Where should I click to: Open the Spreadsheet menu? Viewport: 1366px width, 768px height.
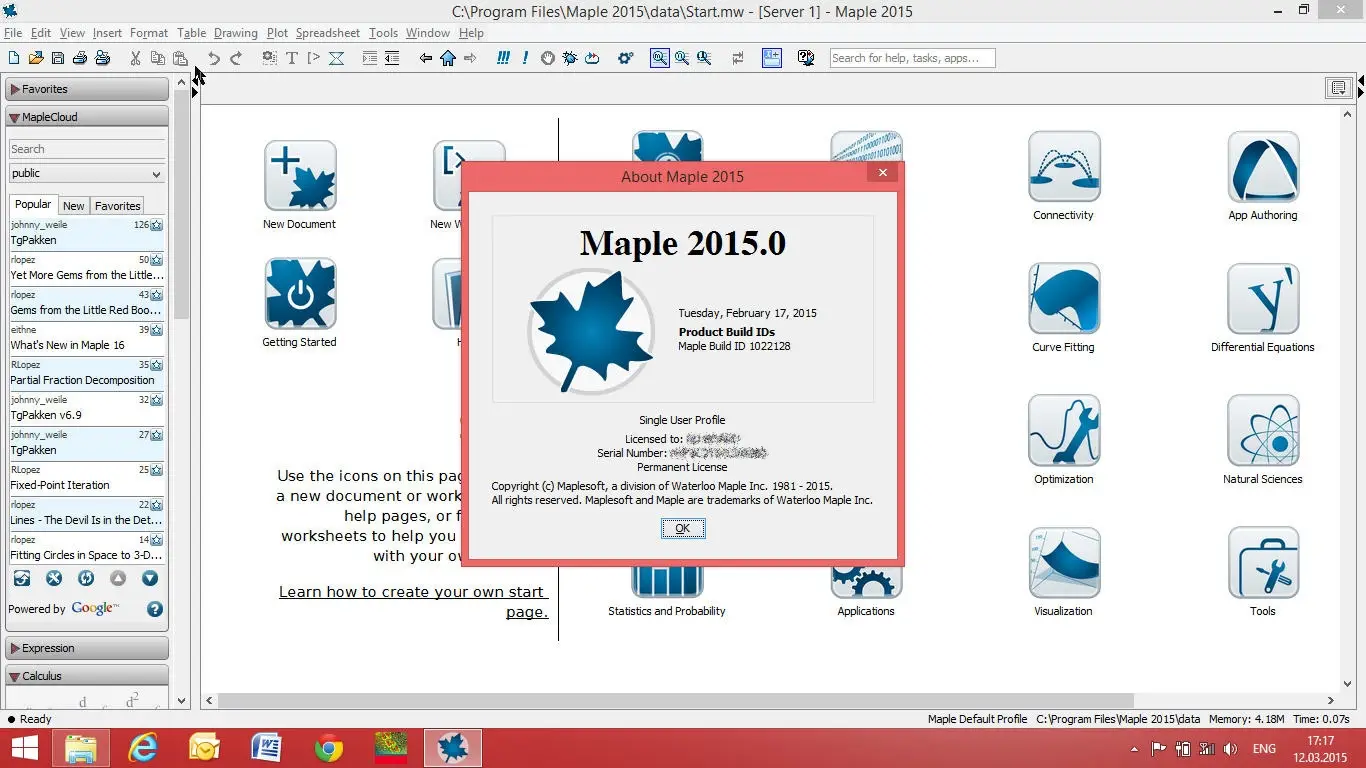click(328, 33)
